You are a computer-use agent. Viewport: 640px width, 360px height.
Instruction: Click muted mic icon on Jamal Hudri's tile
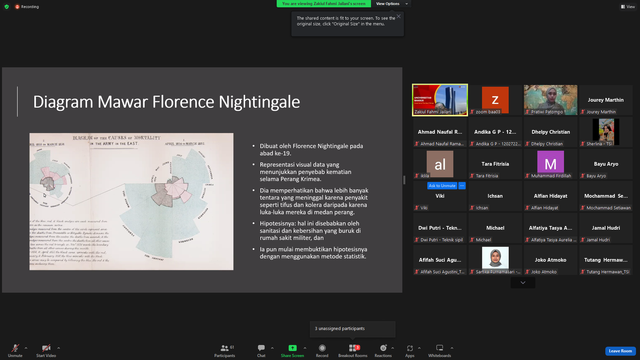583,240
